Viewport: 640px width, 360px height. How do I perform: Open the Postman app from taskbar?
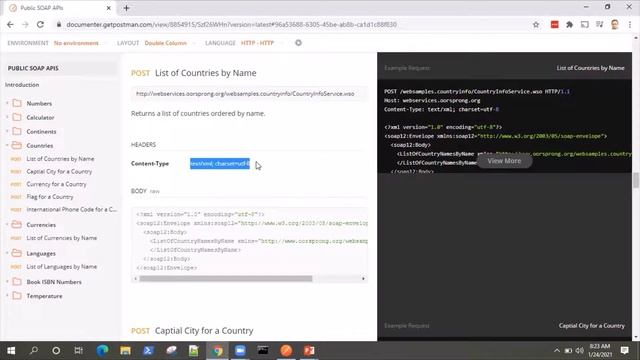click(286, 351)
